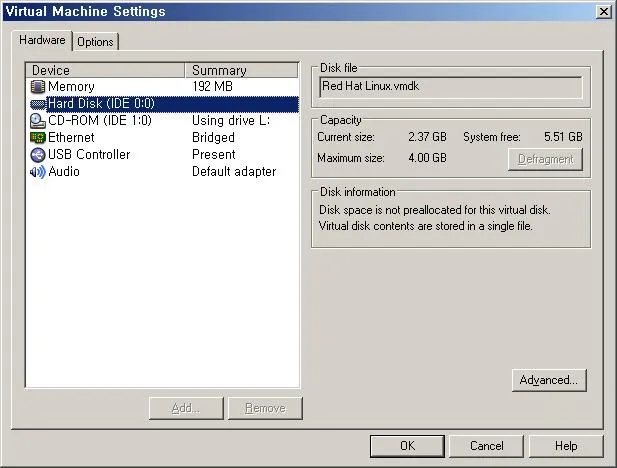Click the Audio speaker icon
The width and height of the screenshot is (617, 468).
(x=38, y=172)
